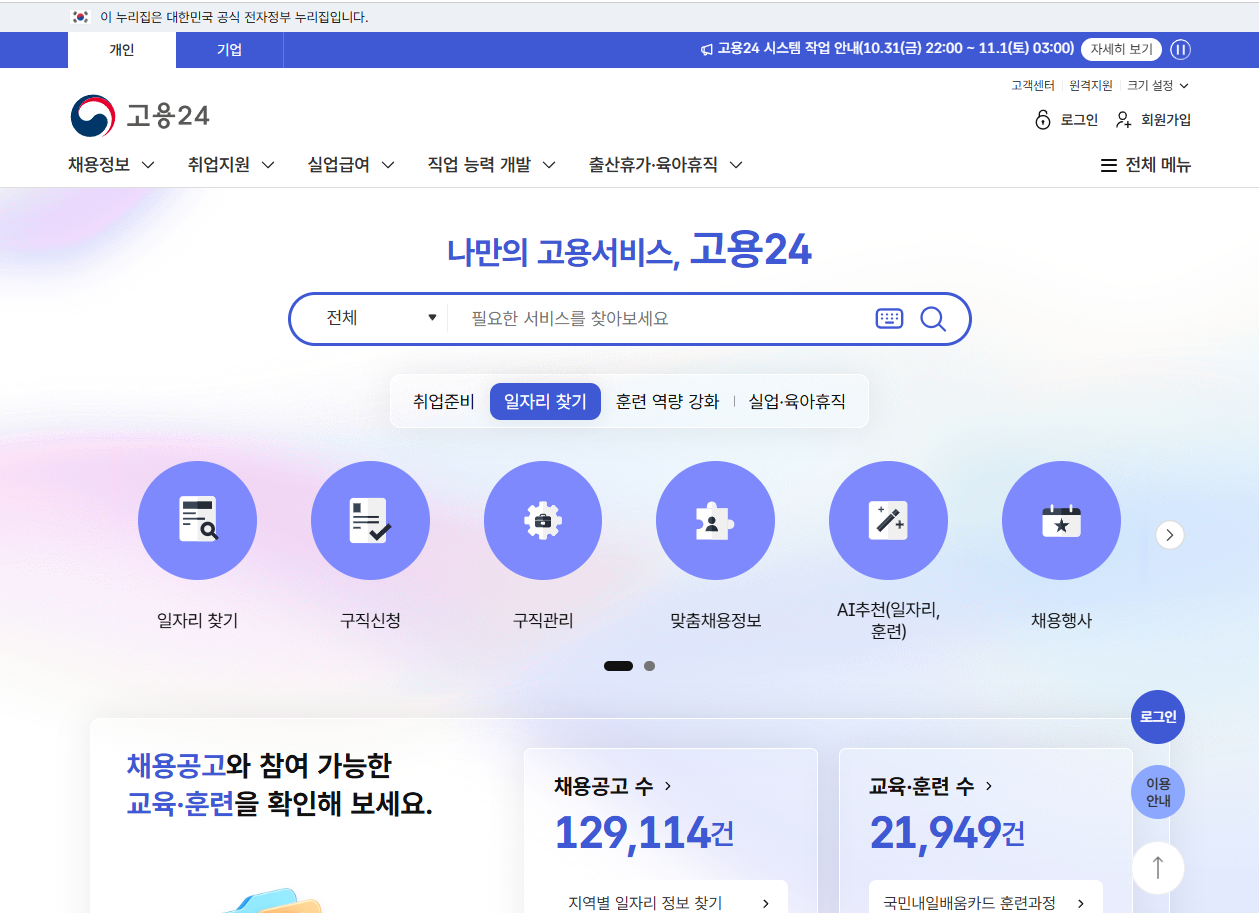
Task: Open the 전체 메뉴 hamburger menu
Action: tap(1146, 165)
